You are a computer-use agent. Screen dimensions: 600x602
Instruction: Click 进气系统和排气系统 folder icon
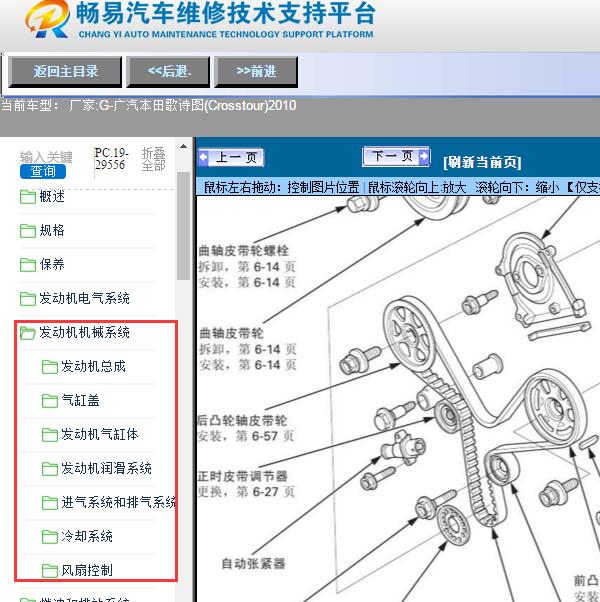pyautogui.click(x=50, y=503)
